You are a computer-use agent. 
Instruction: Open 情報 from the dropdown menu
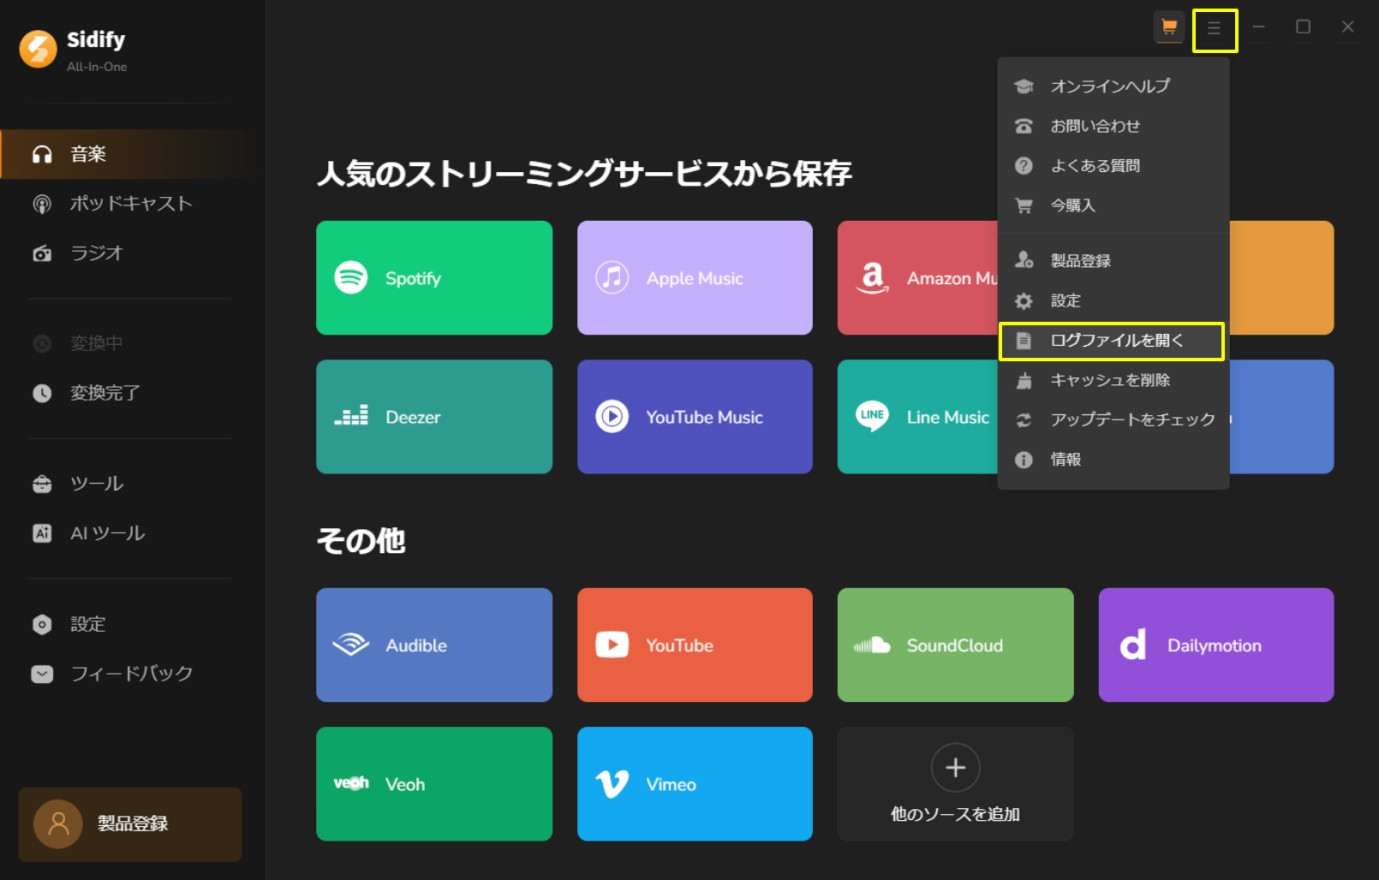1113,460
